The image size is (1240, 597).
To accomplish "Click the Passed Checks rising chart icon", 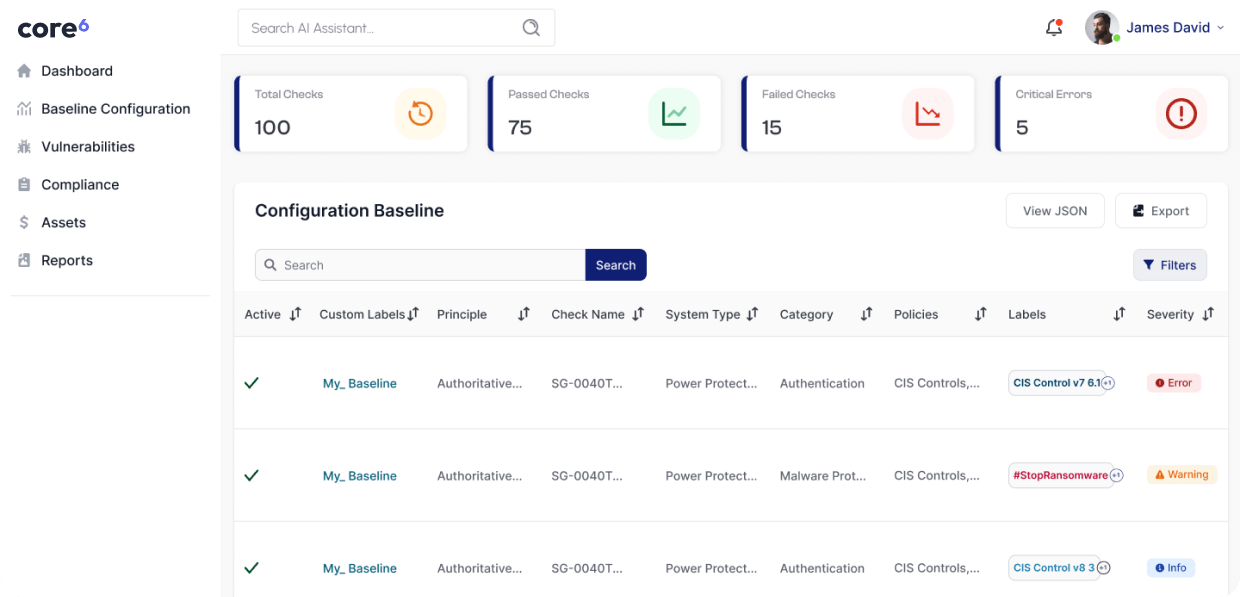I will click(674, 113).
